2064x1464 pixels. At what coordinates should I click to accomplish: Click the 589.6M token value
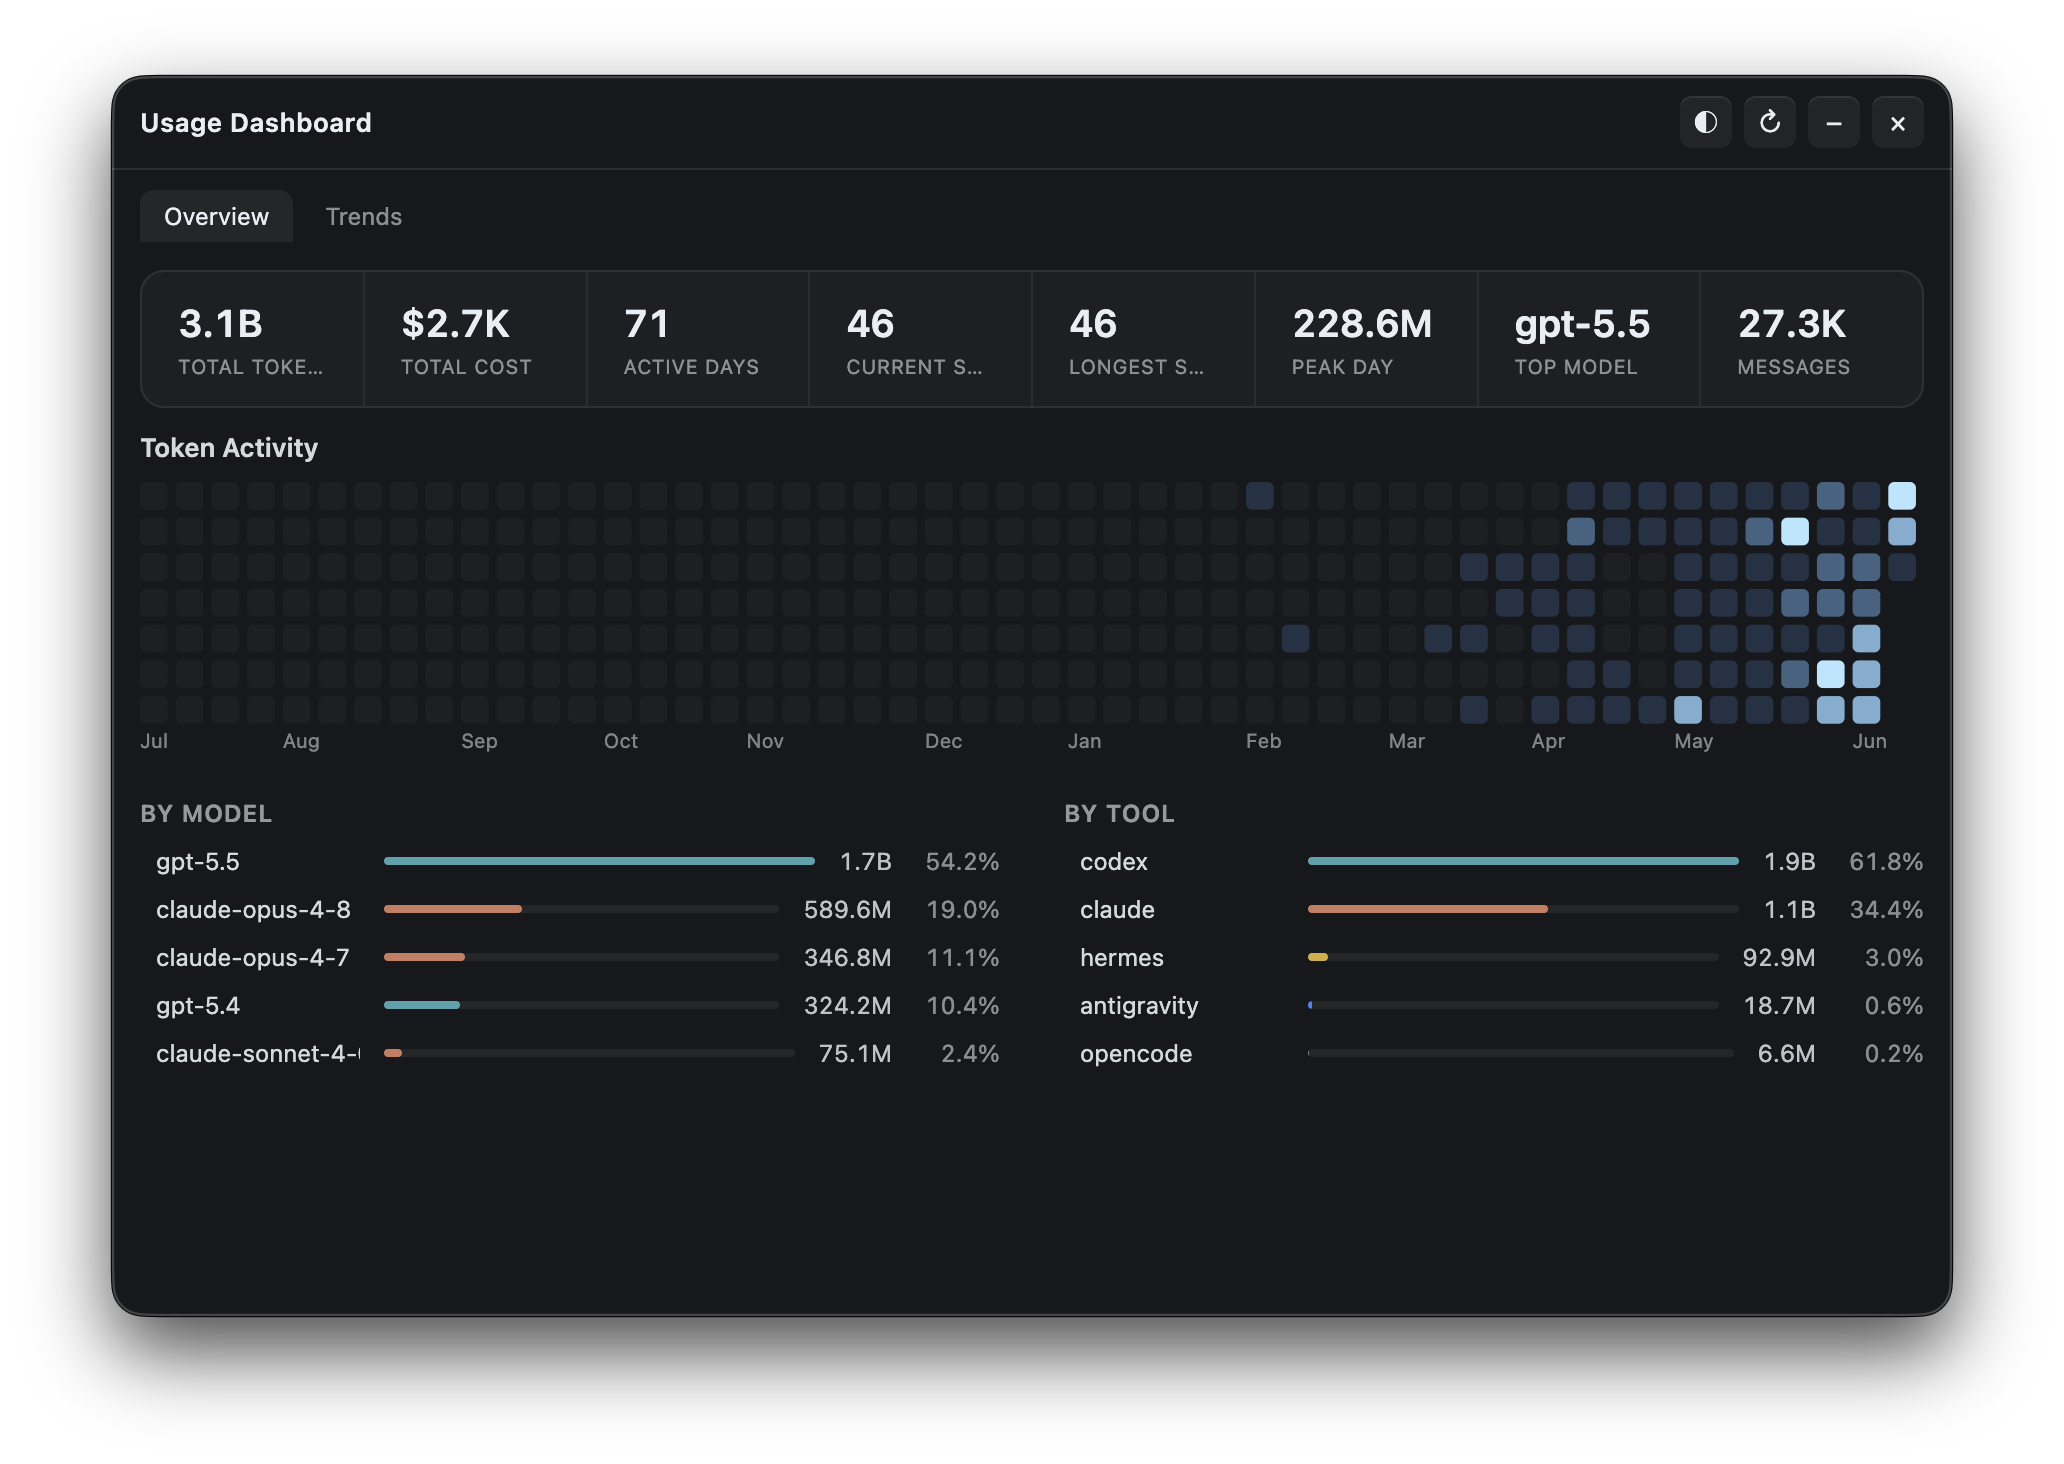pyautogui.click(x=847, y=909)
